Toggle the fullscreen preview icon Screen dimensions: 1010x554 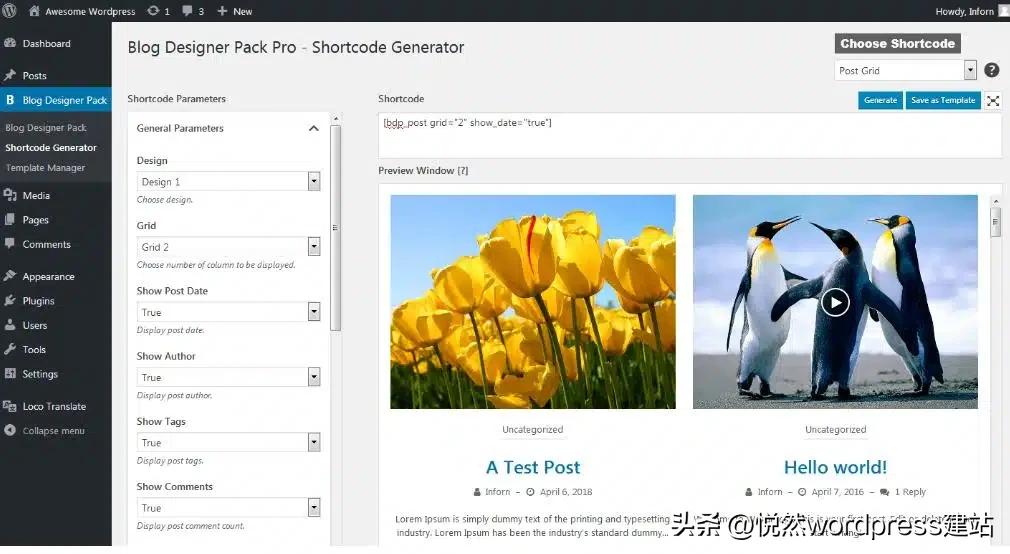coord(992,100)
